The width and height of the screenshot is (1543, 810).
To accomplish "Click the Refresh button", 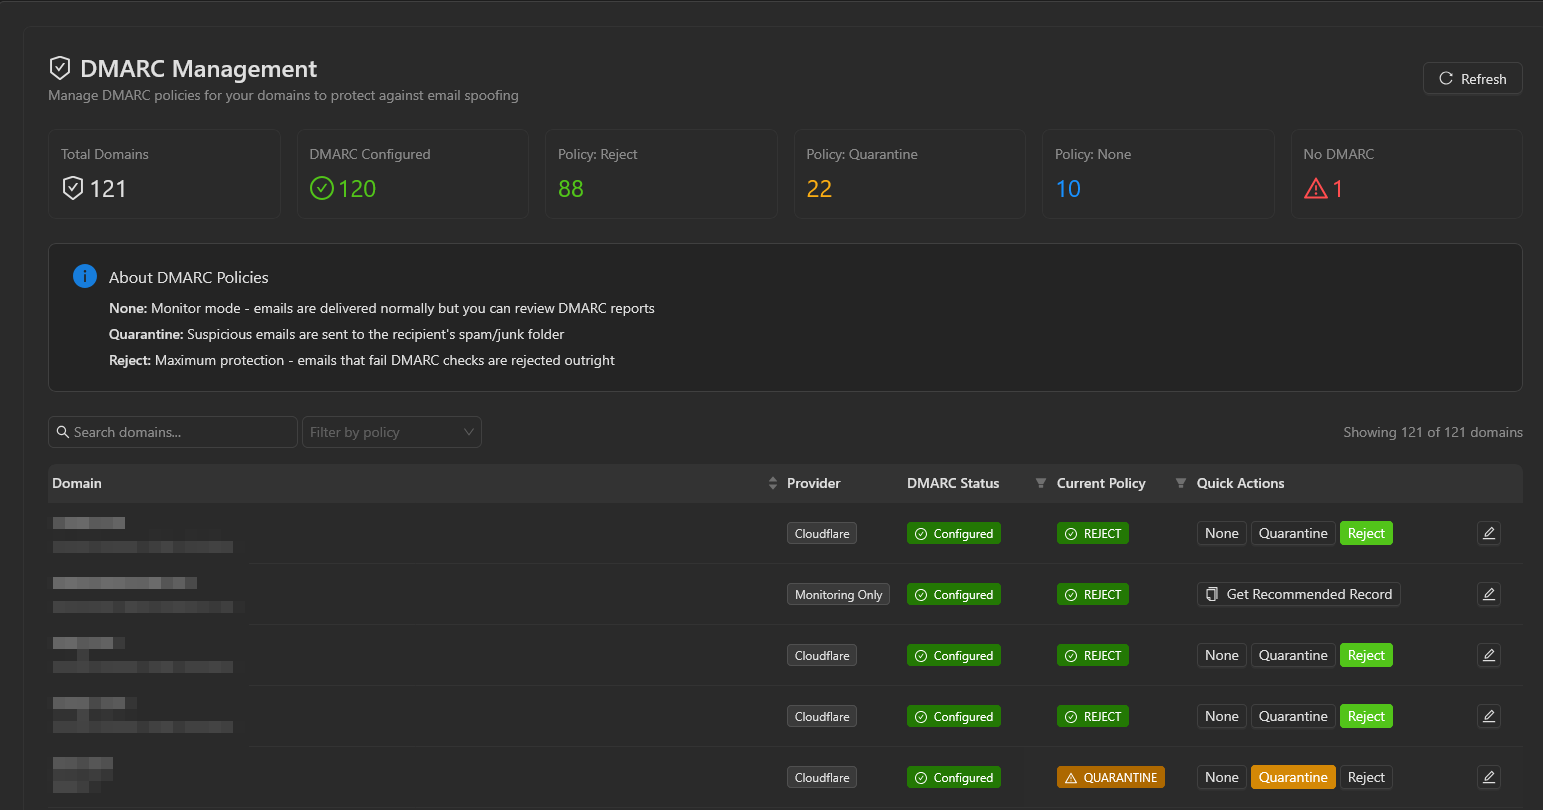I will (1472, 79).
